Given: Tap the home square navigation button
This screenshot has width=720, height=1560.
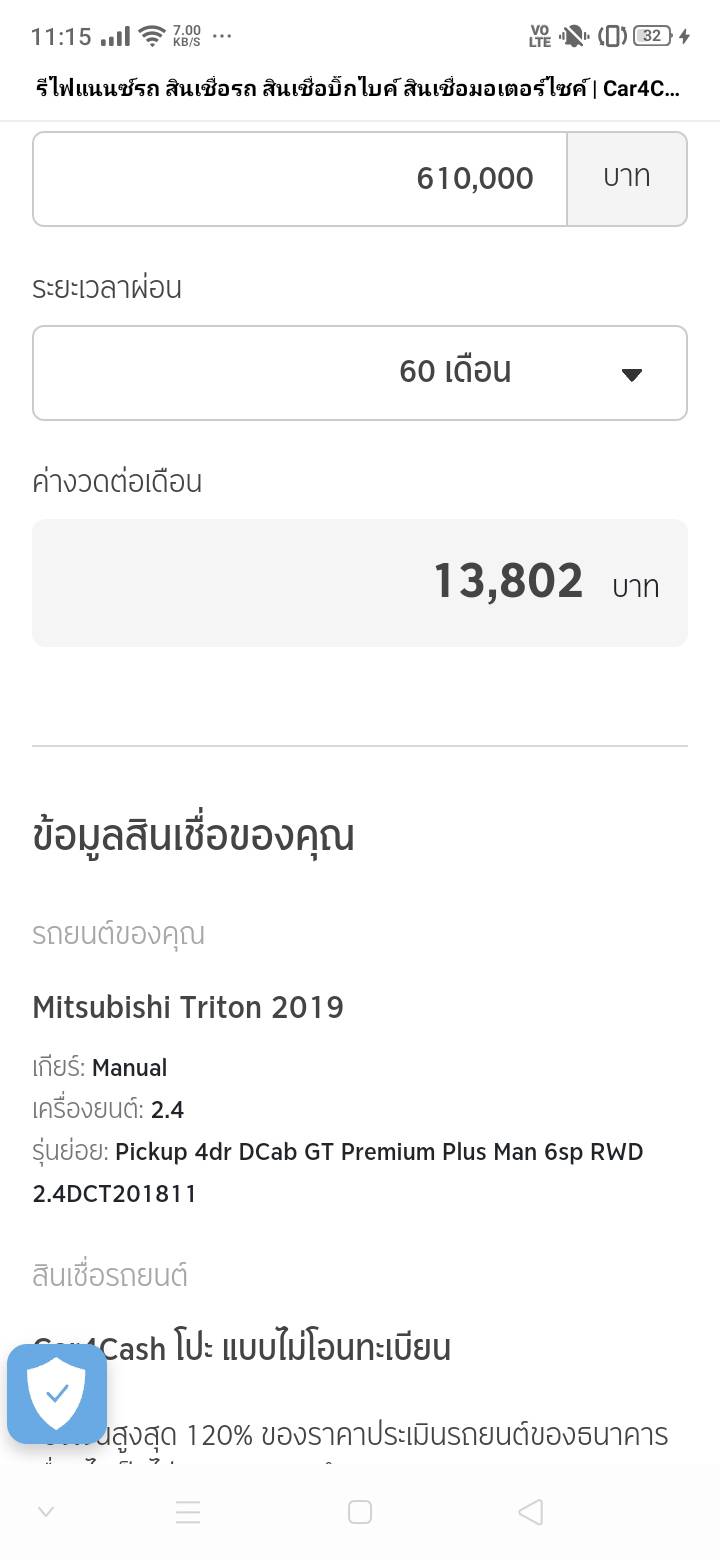Looking at the screenshot, I should click(x=360, y=1512).
